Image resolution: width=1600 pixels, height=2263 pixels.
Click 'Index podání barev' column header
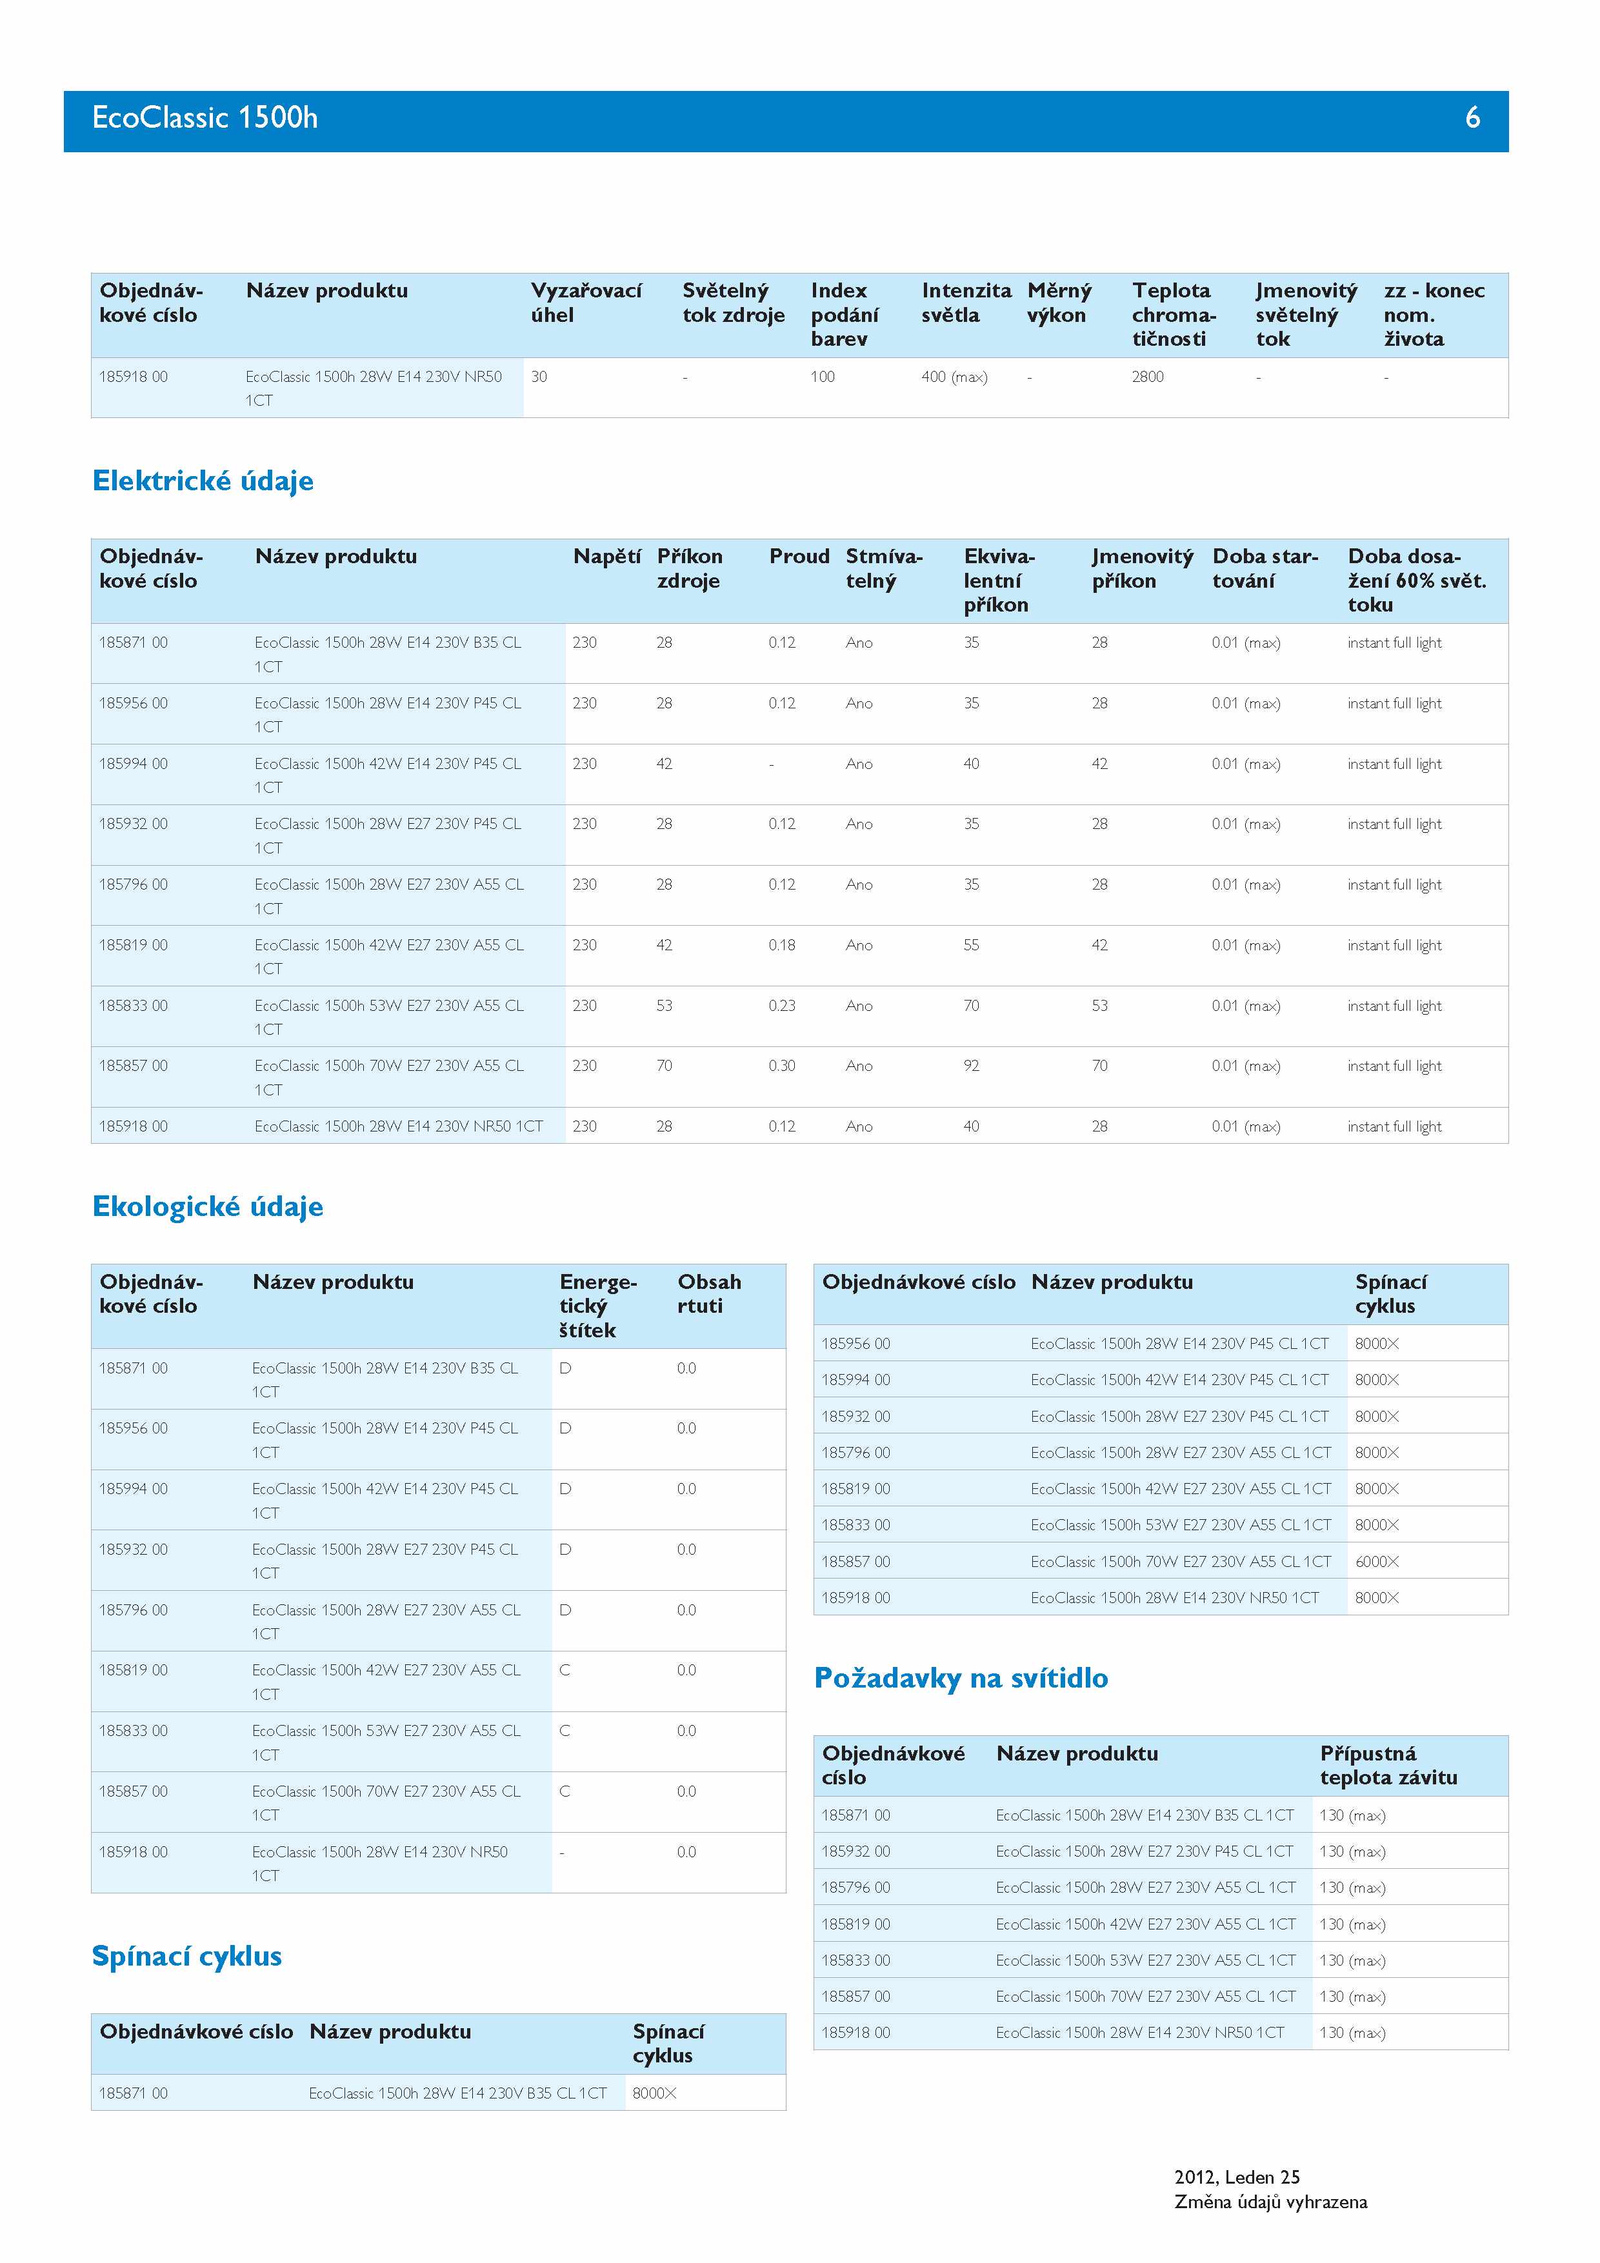[x=844, y=315]
